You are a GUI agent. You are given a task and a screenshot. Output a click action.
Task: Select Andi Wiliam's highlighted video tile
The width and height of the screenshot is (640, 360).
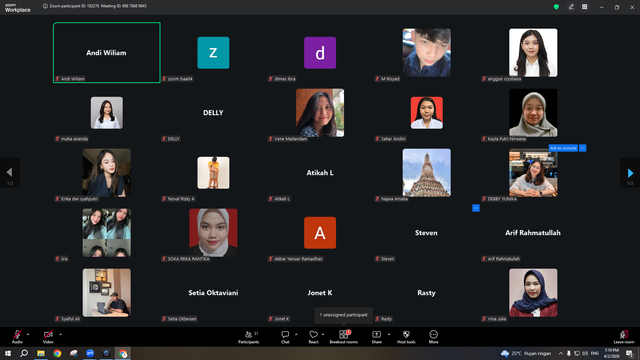pos(107,53)
